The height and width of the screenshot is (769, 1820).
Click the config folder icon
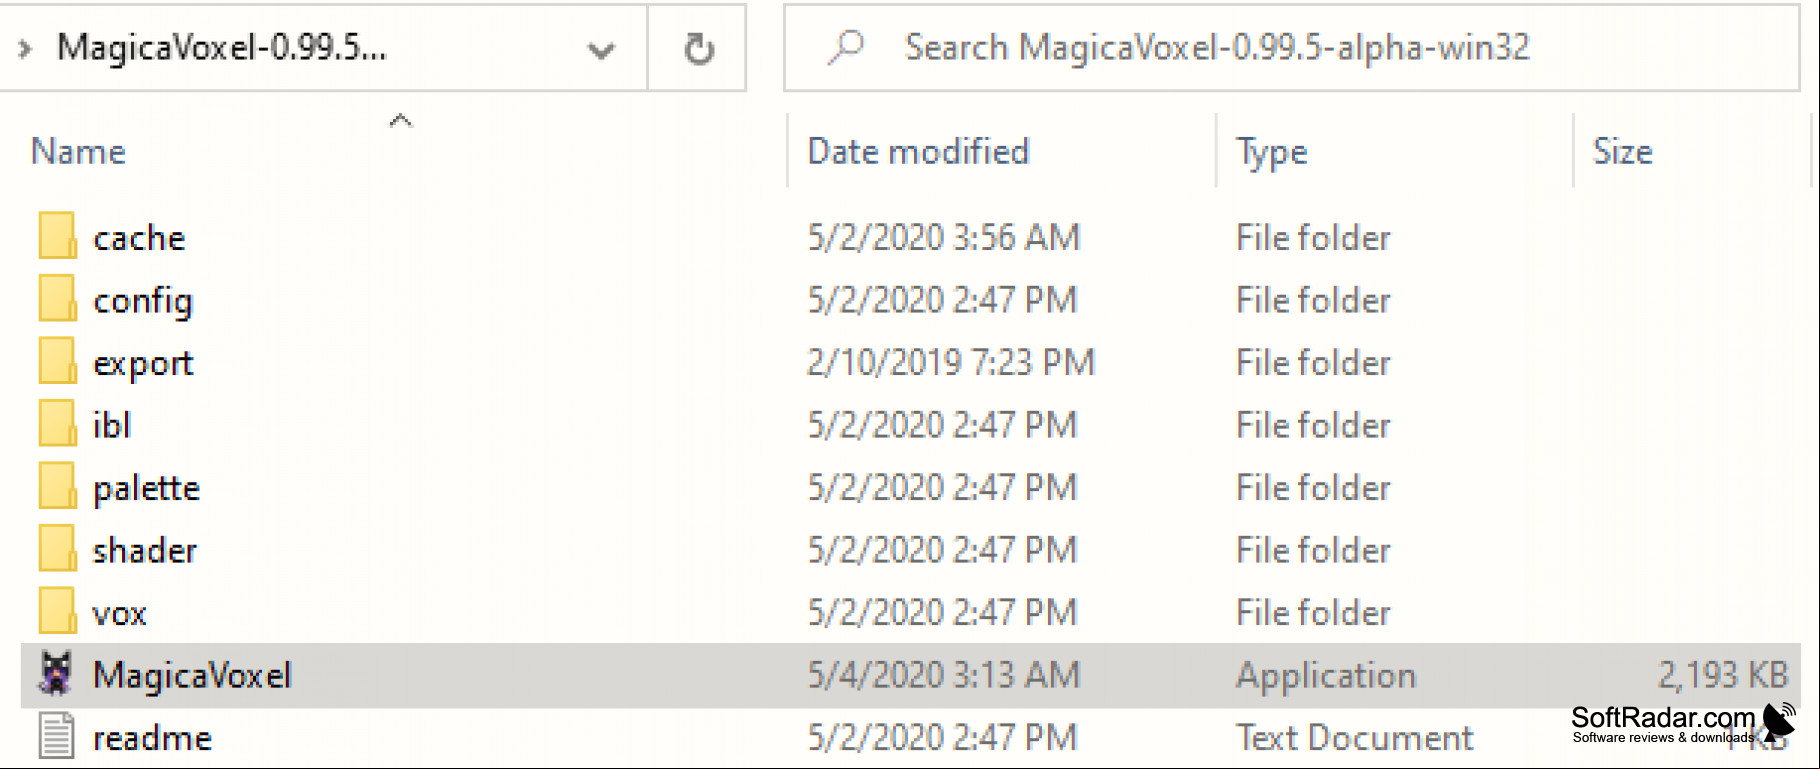point(57,299)
